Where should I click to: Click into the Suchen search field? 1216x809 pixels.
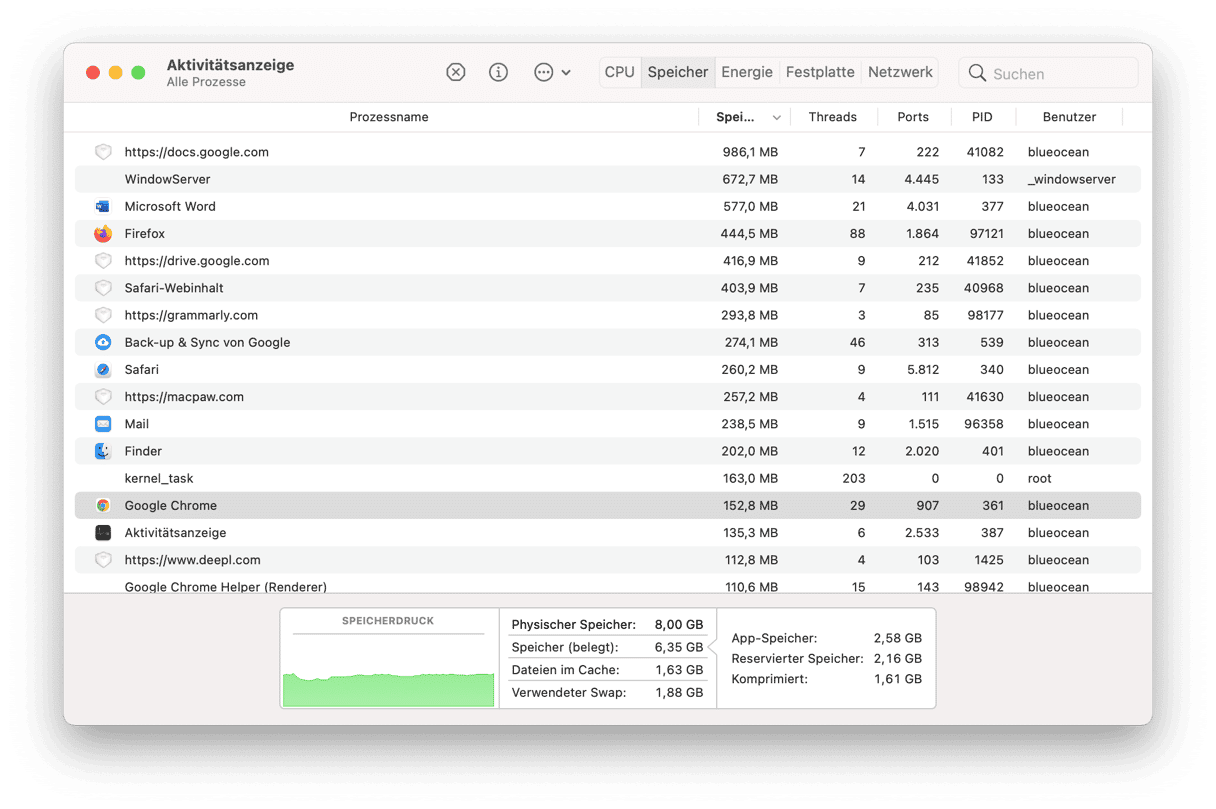click(x=1048, y=73)
